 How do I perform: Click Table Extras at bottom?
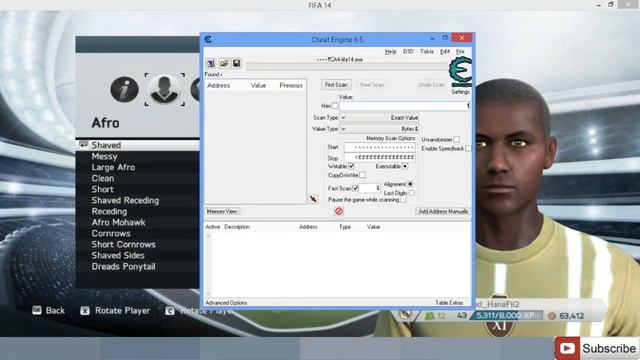pos(449,303)
